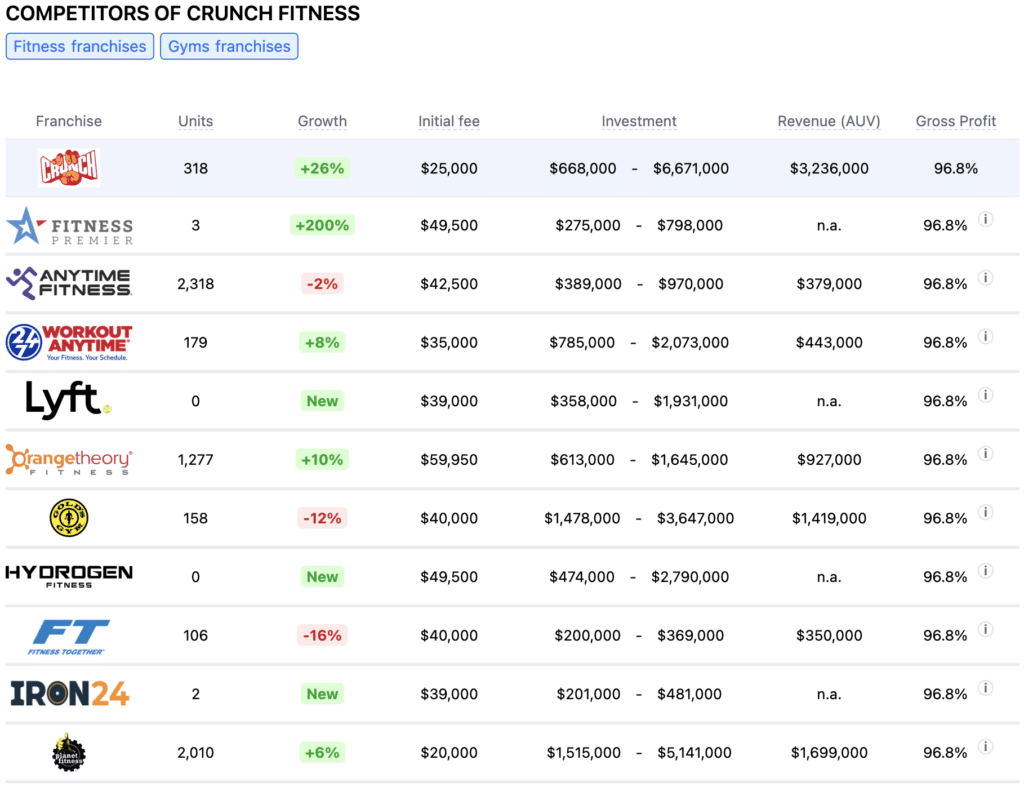Screen dimensions: 1024x791
Task: Show info icon in Workout Anytime row
Action: coord(985,336)
